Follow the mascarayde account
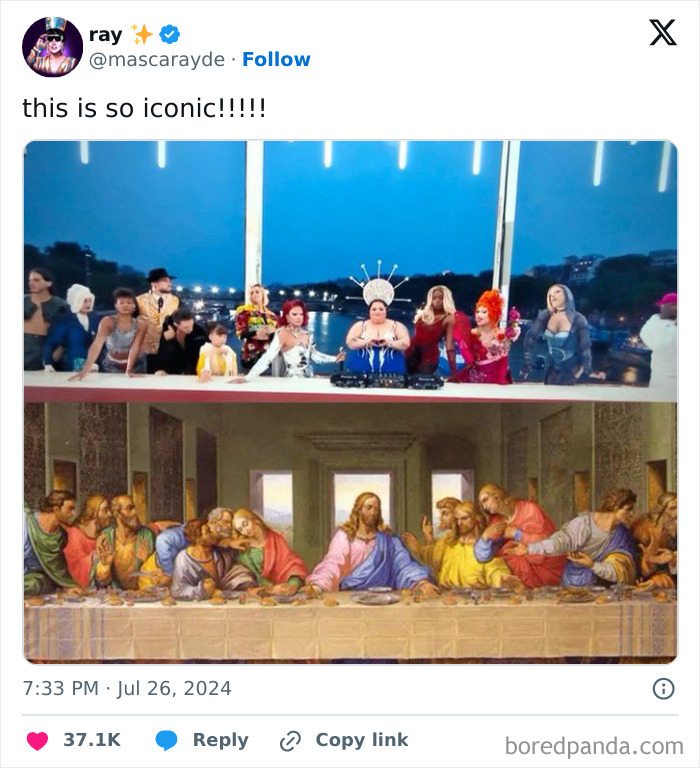The width and height of the screenshot is (700, 768). tap(276, 60)
